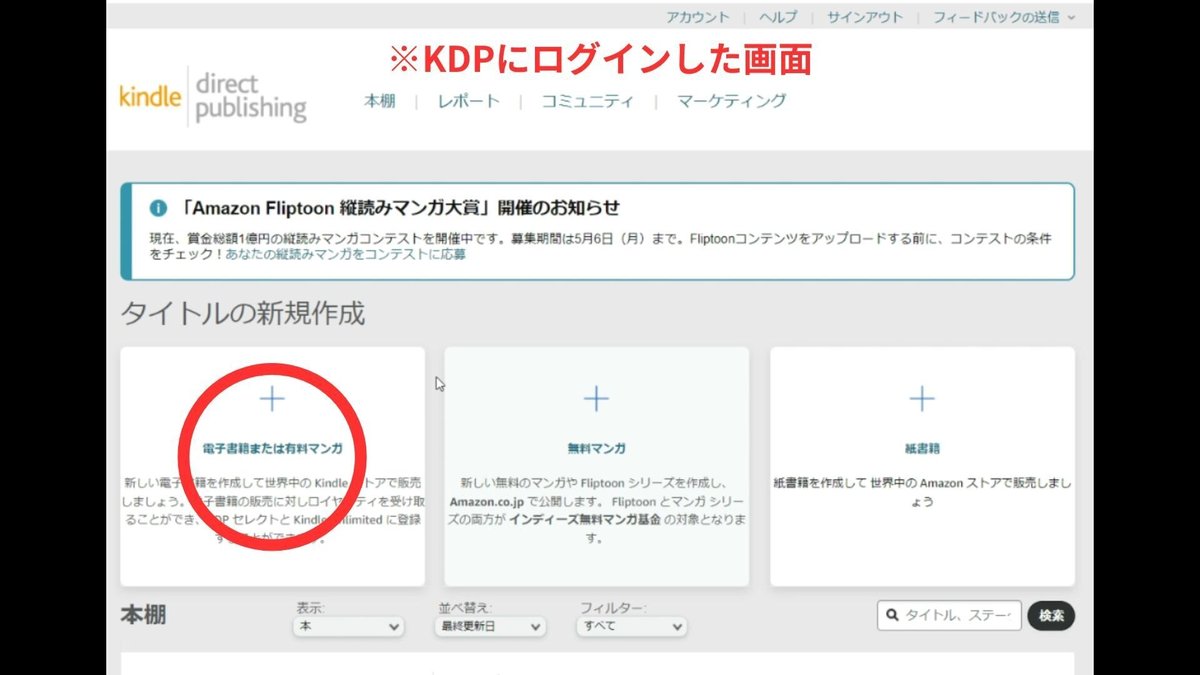This screenshot has height=675, width=1200.
Task: Click the サインアウト link
Action: coord(865,17)
